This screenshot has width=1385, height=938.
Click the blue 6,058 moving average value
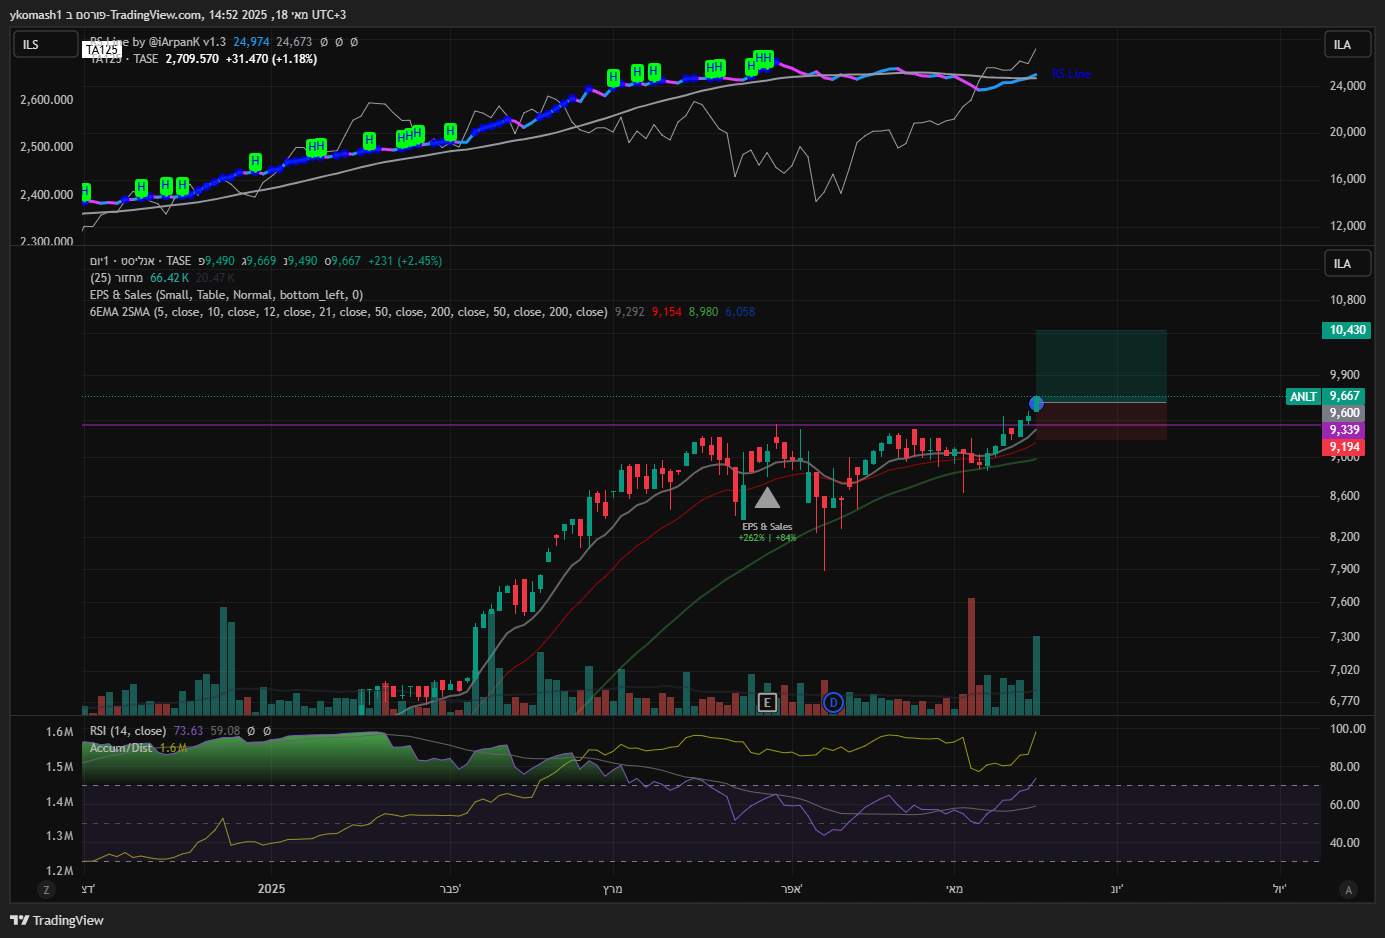pyautogui.click(x=740, y=312)
